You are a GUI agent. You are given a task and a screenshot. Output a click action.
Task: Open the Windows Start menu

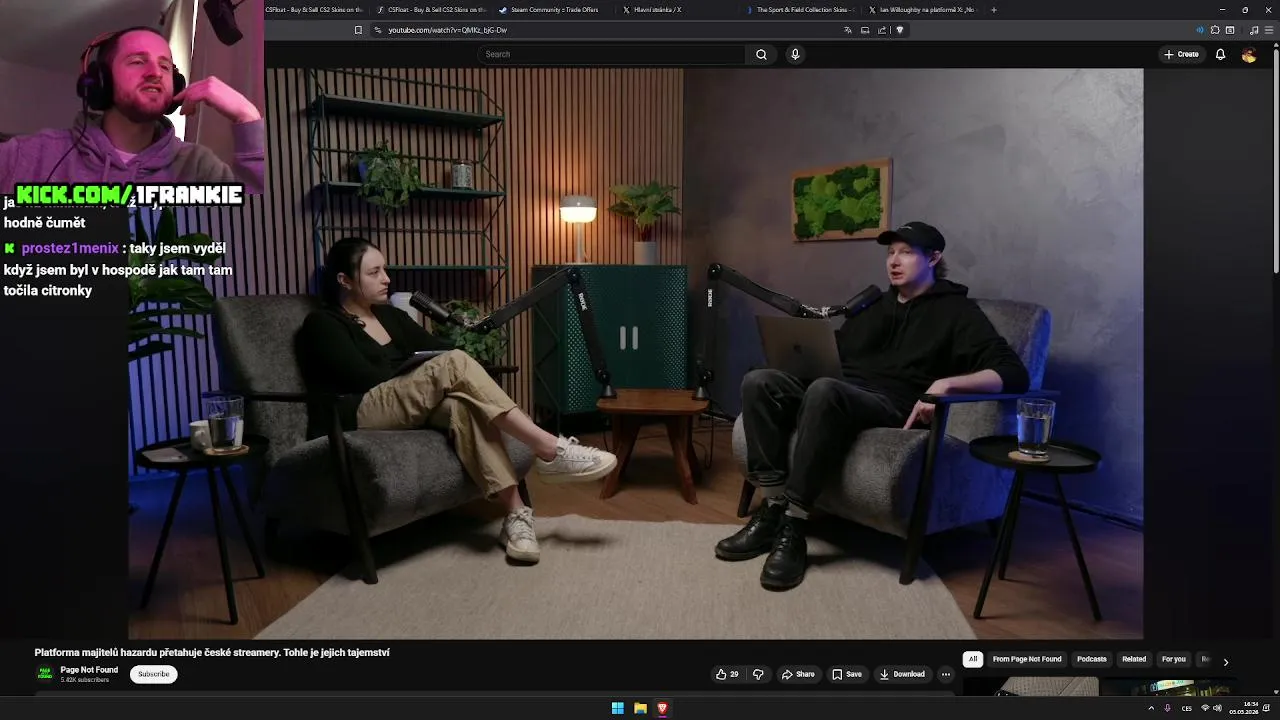point(618,708)
